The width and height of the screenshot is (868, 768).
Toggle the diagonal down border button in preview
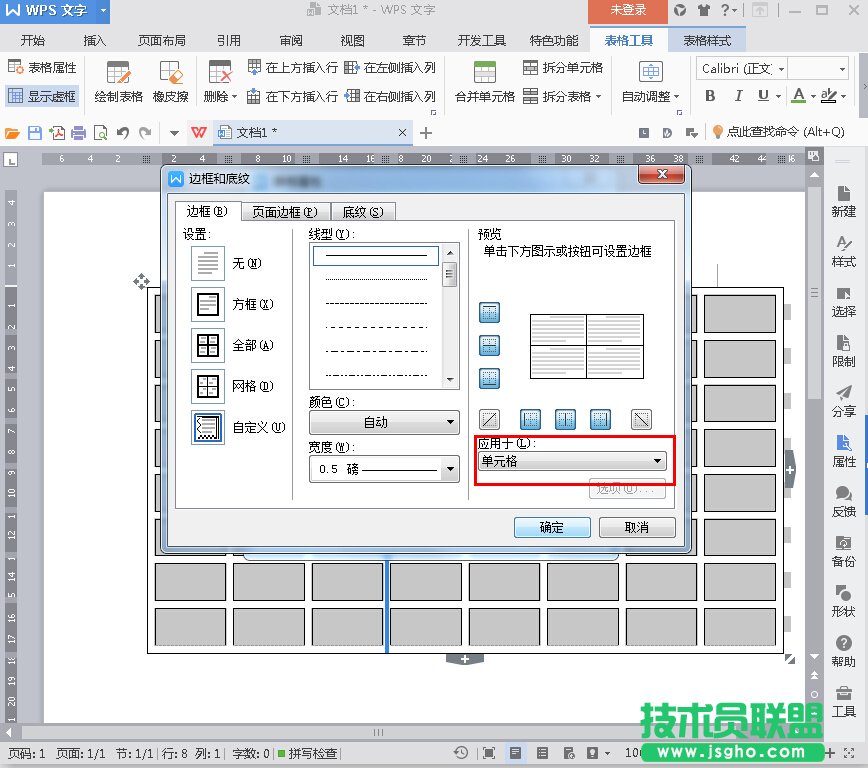click(x=641, y=419)
